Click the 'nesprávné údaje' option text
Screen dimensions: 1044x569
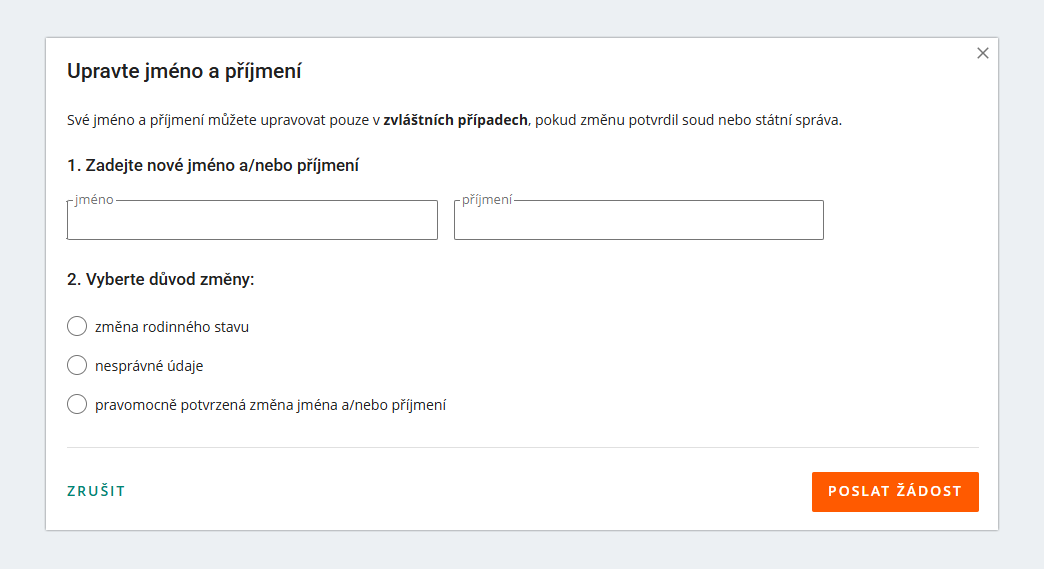point(149,366)
